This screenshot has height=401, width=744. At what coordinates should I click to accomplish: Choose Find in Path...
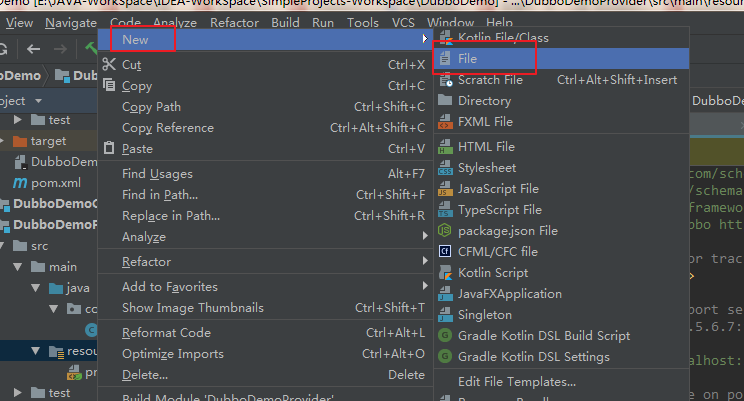pos(266,195)
